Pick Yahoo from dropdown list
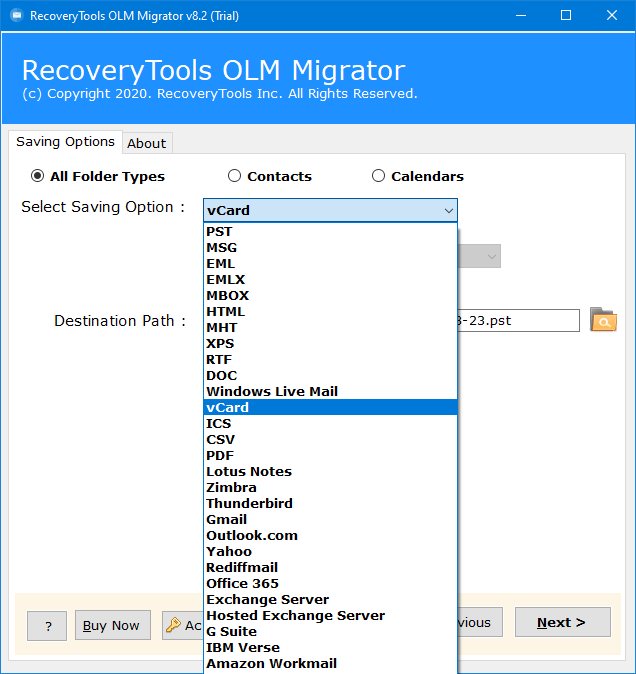 click(330, 551)
